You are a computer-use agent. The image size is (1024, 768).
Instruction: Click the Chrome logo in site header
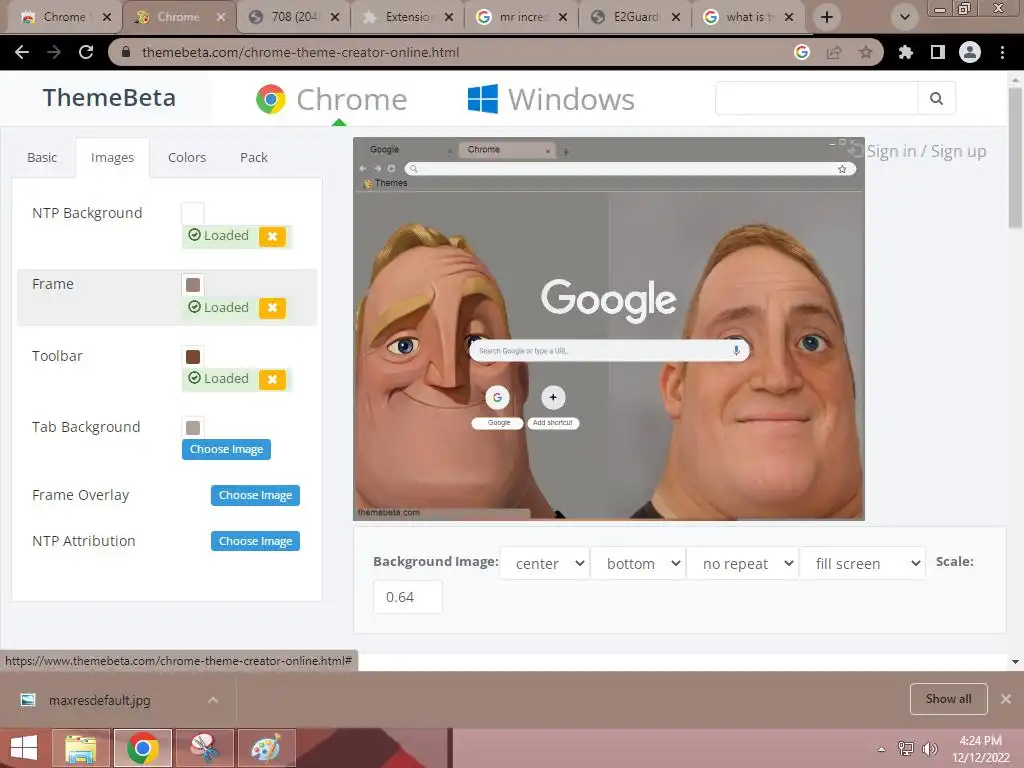pos(271,99)
